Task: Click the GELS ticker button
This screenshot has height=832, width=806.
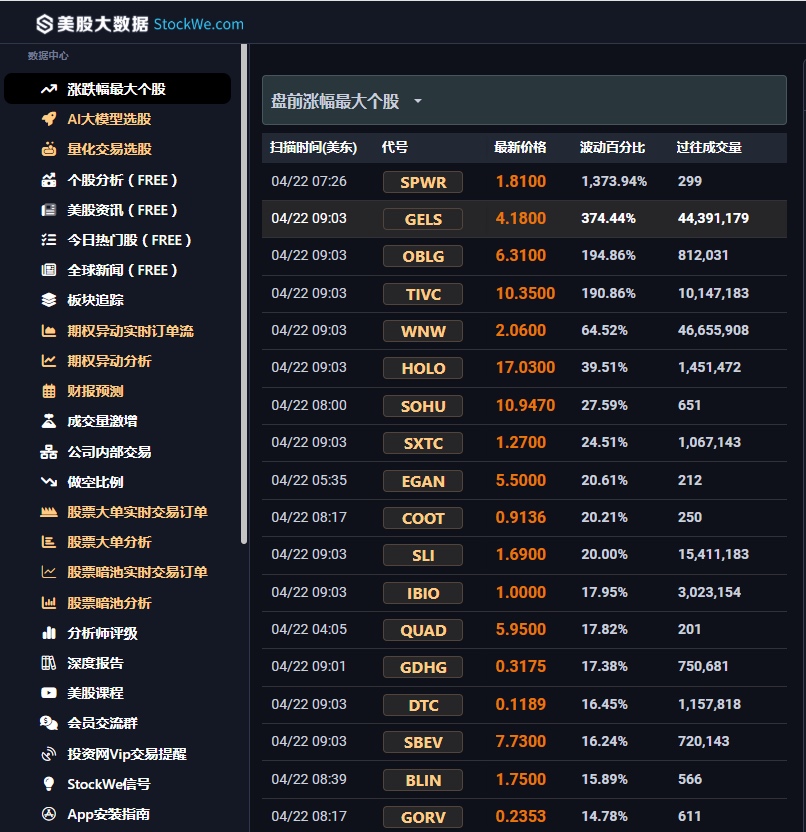Action: [x=423, y=219]
